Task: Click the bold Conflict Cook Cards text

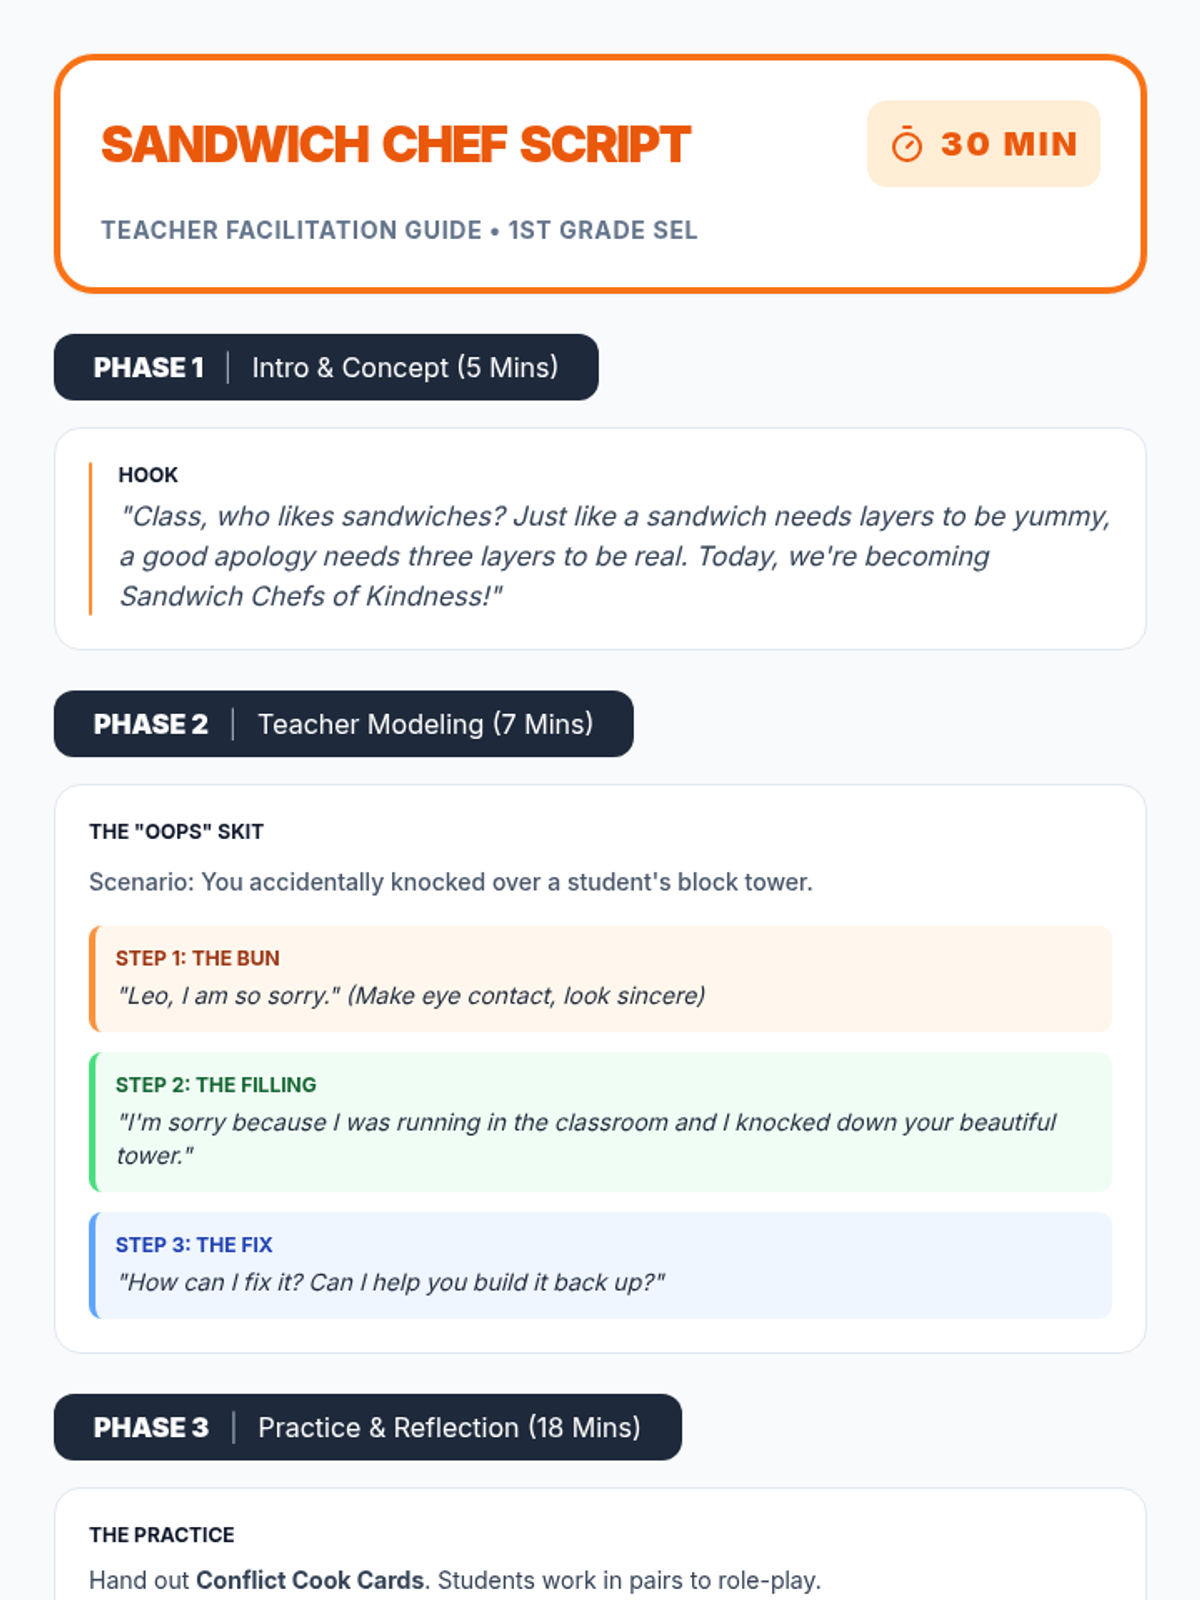Action: (310, 1580)
